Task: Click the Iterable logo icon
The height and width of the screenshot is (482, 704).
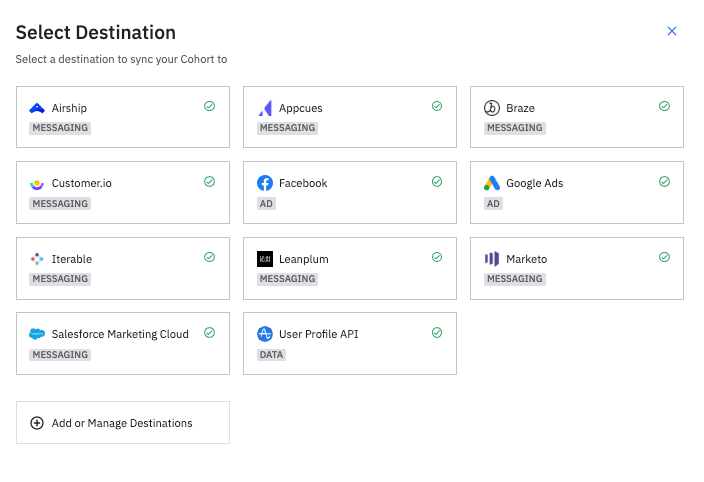Action: click(37, 259)
